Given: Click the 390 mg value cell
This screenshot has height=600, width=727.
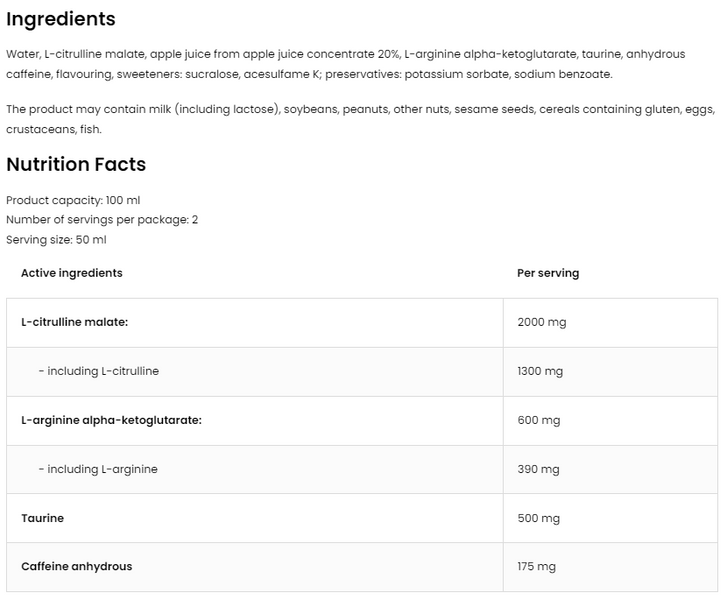Looking at the screenshot, I should point(610,470).
